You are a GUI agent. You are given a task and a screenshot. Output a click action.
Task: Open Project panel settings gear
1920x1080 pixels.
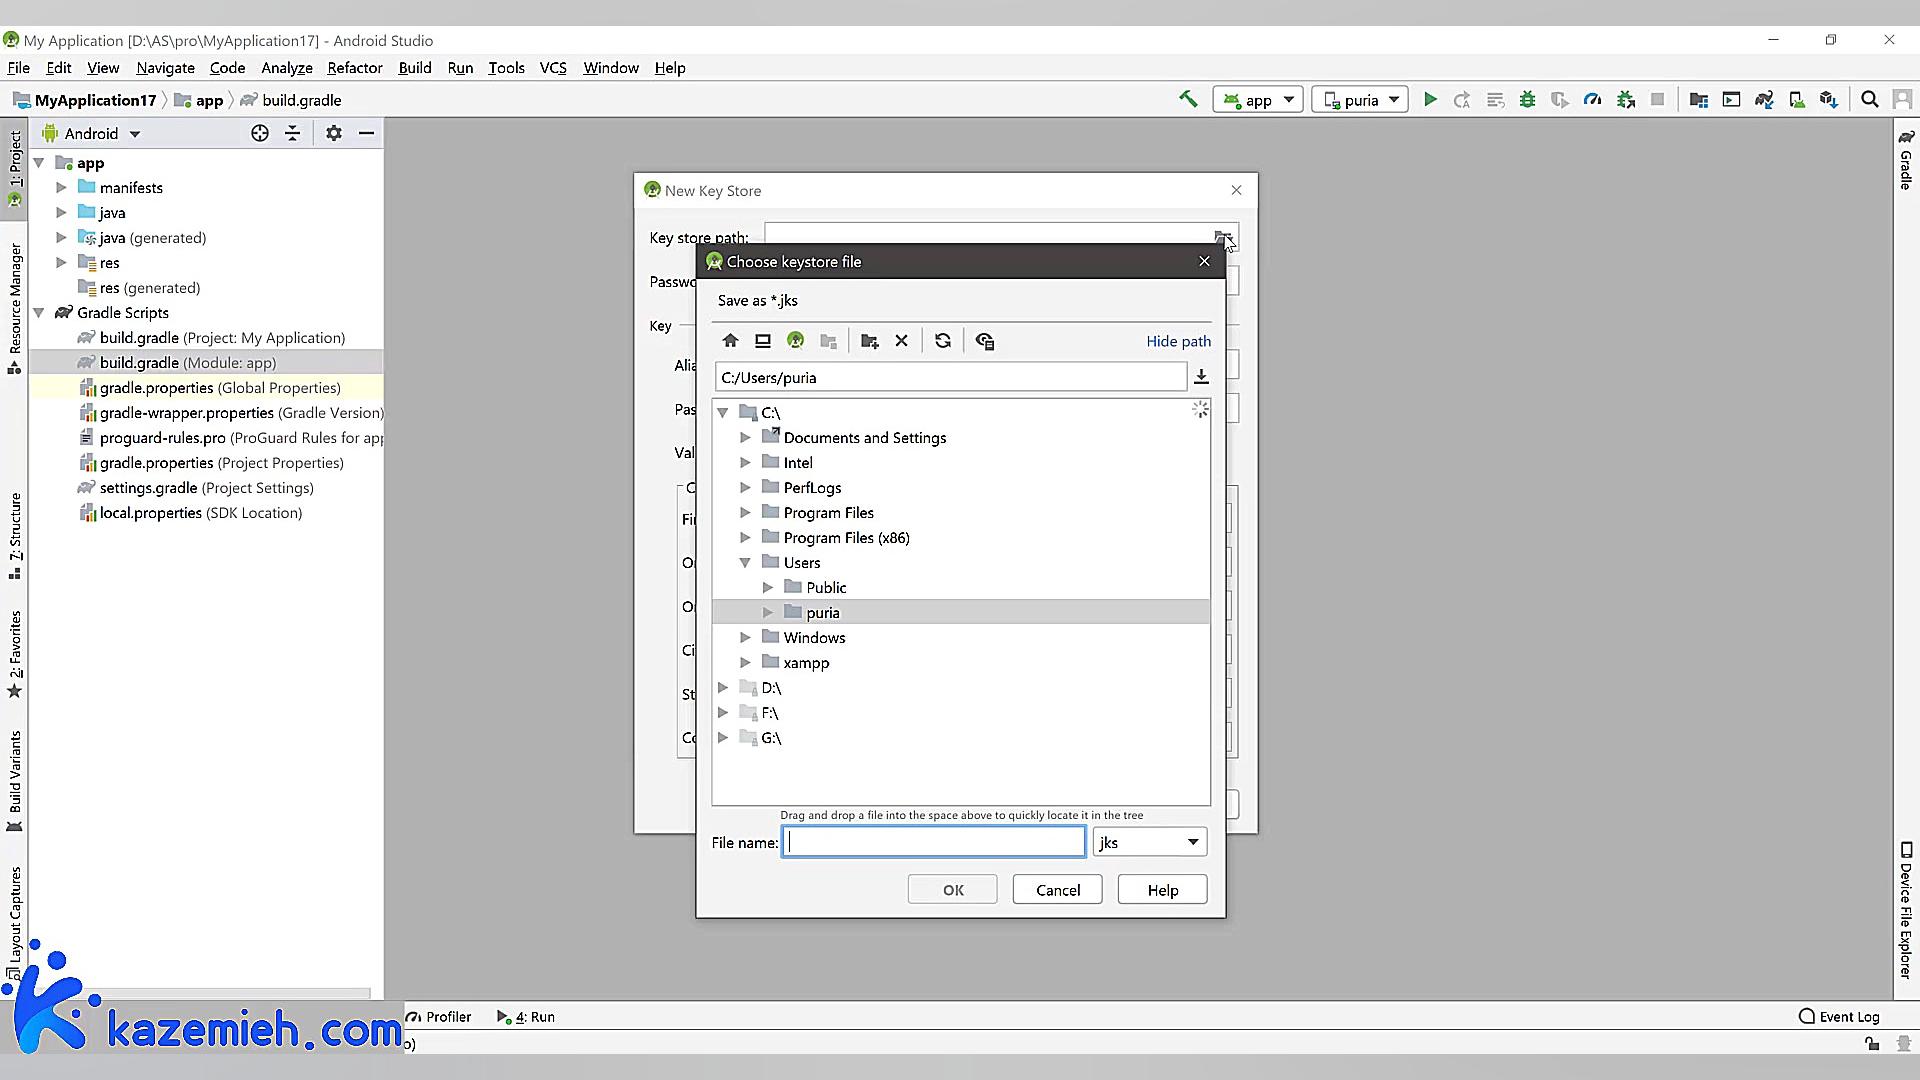[x=334, y=133]
